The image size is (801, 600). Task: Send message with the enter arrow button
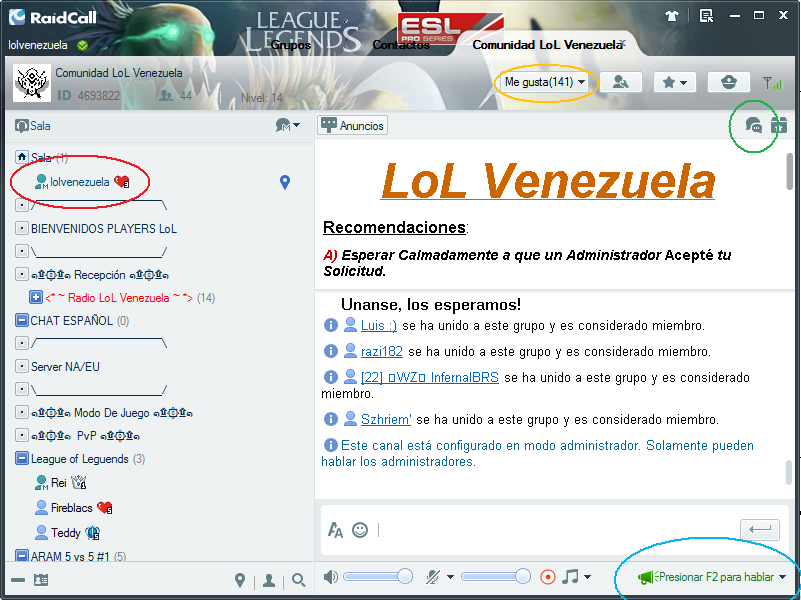pyautogui.click(x=760, y=530)
